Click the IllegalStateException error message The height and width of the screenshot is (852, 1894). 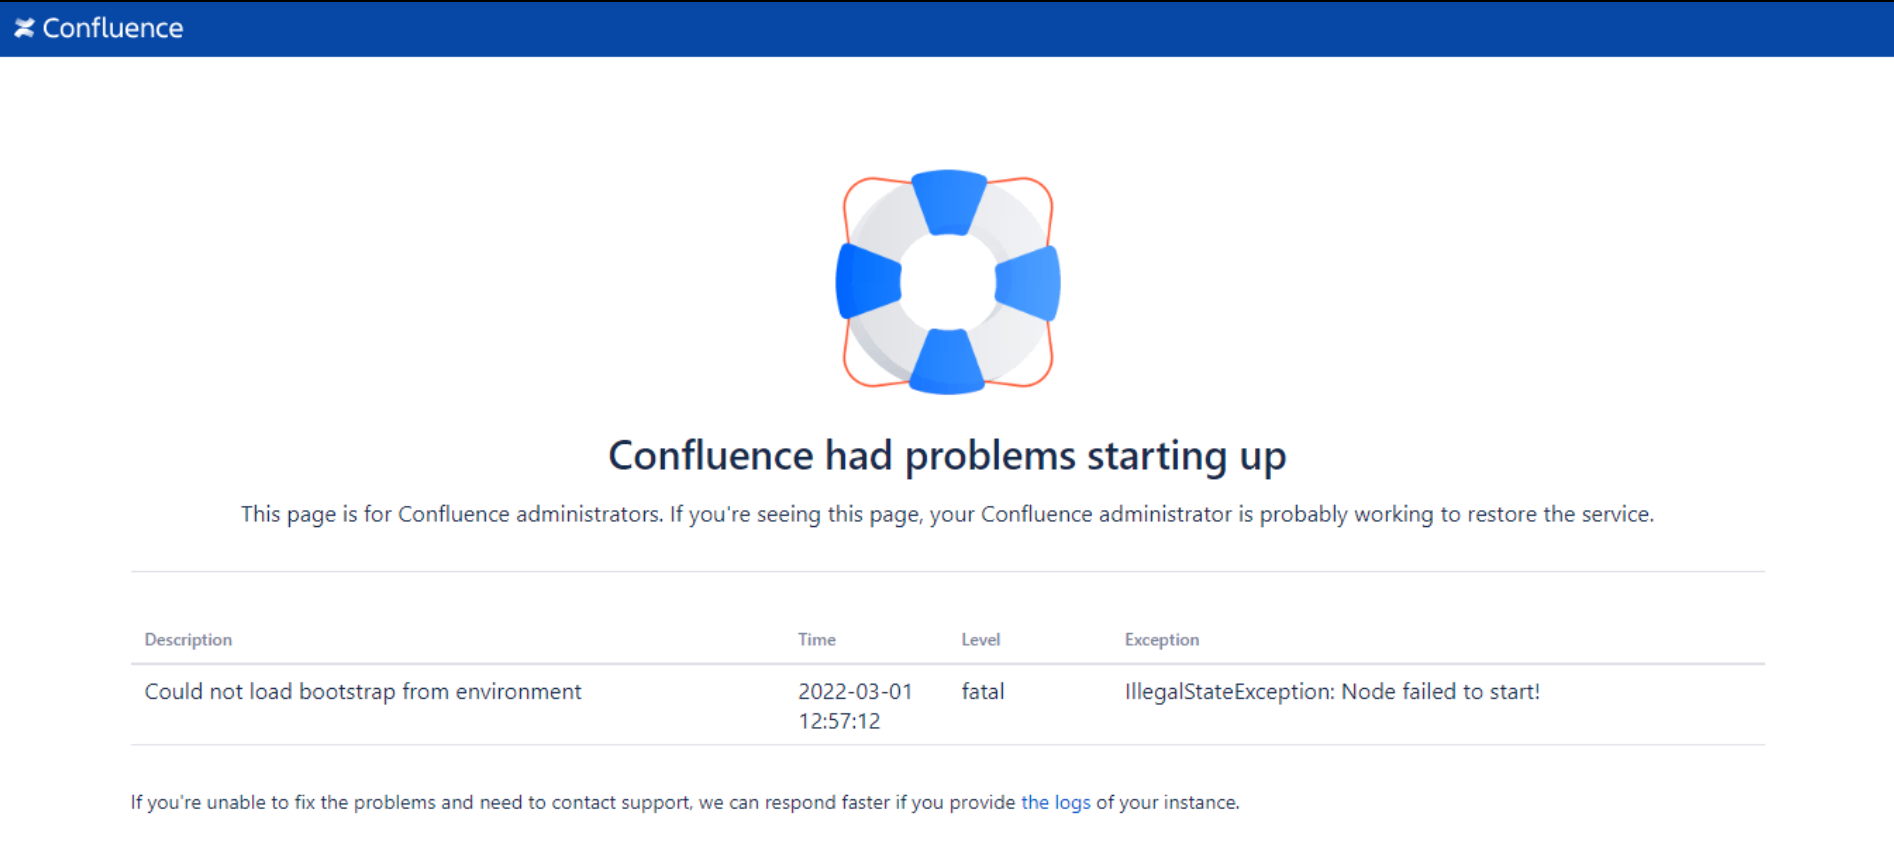[1332, 691]
